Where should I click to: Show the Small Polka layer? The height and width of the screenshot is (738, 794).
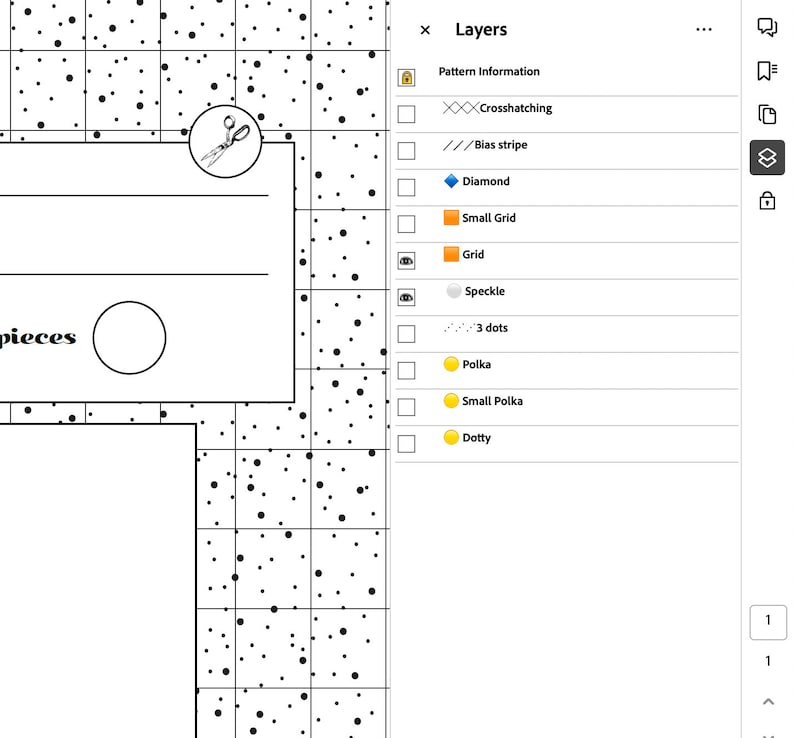click(x=406, y=407)
